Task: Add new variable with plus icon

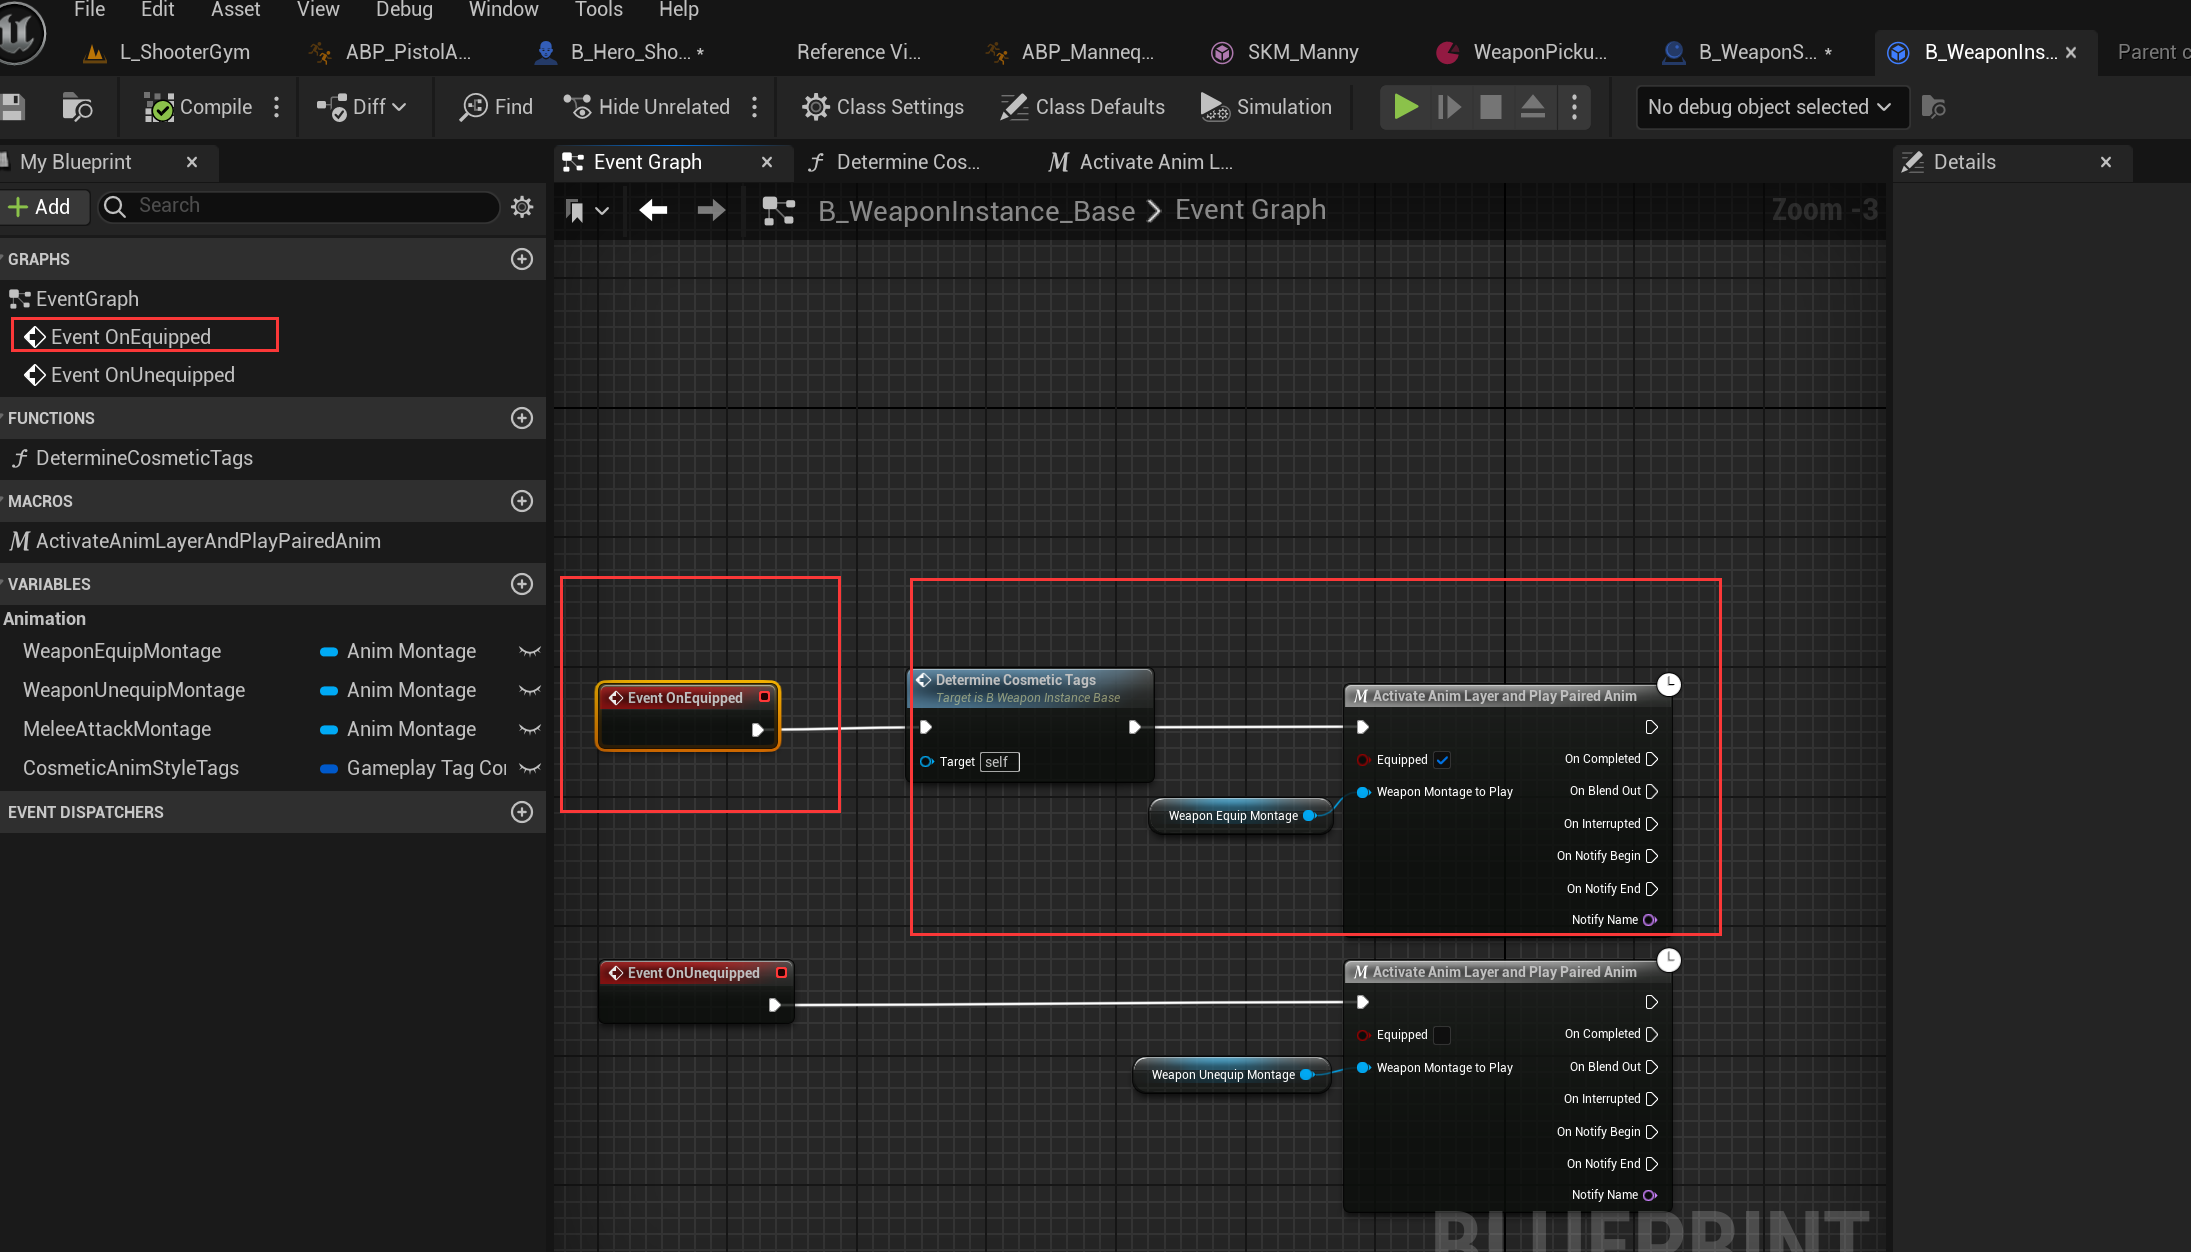Action: (x=522, y=584)
